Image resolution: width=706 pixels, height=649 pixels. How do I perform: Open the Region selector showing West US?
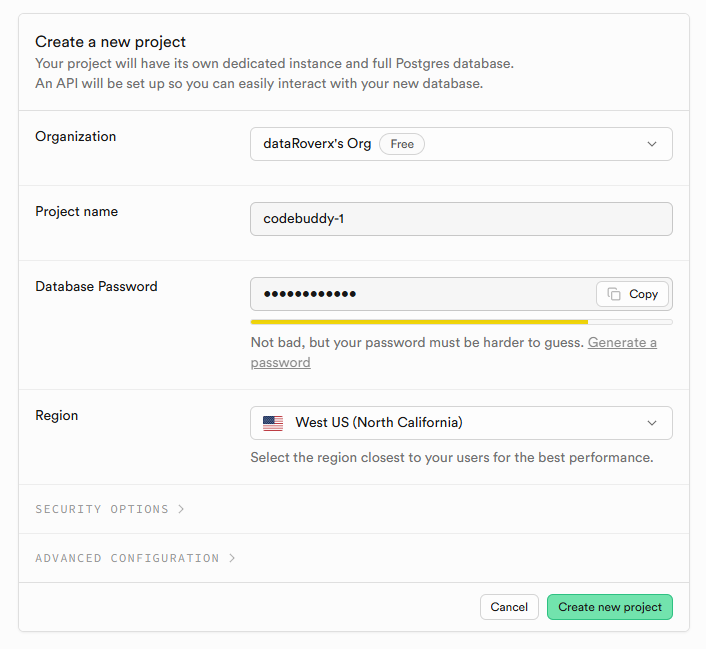click(460, 423)
